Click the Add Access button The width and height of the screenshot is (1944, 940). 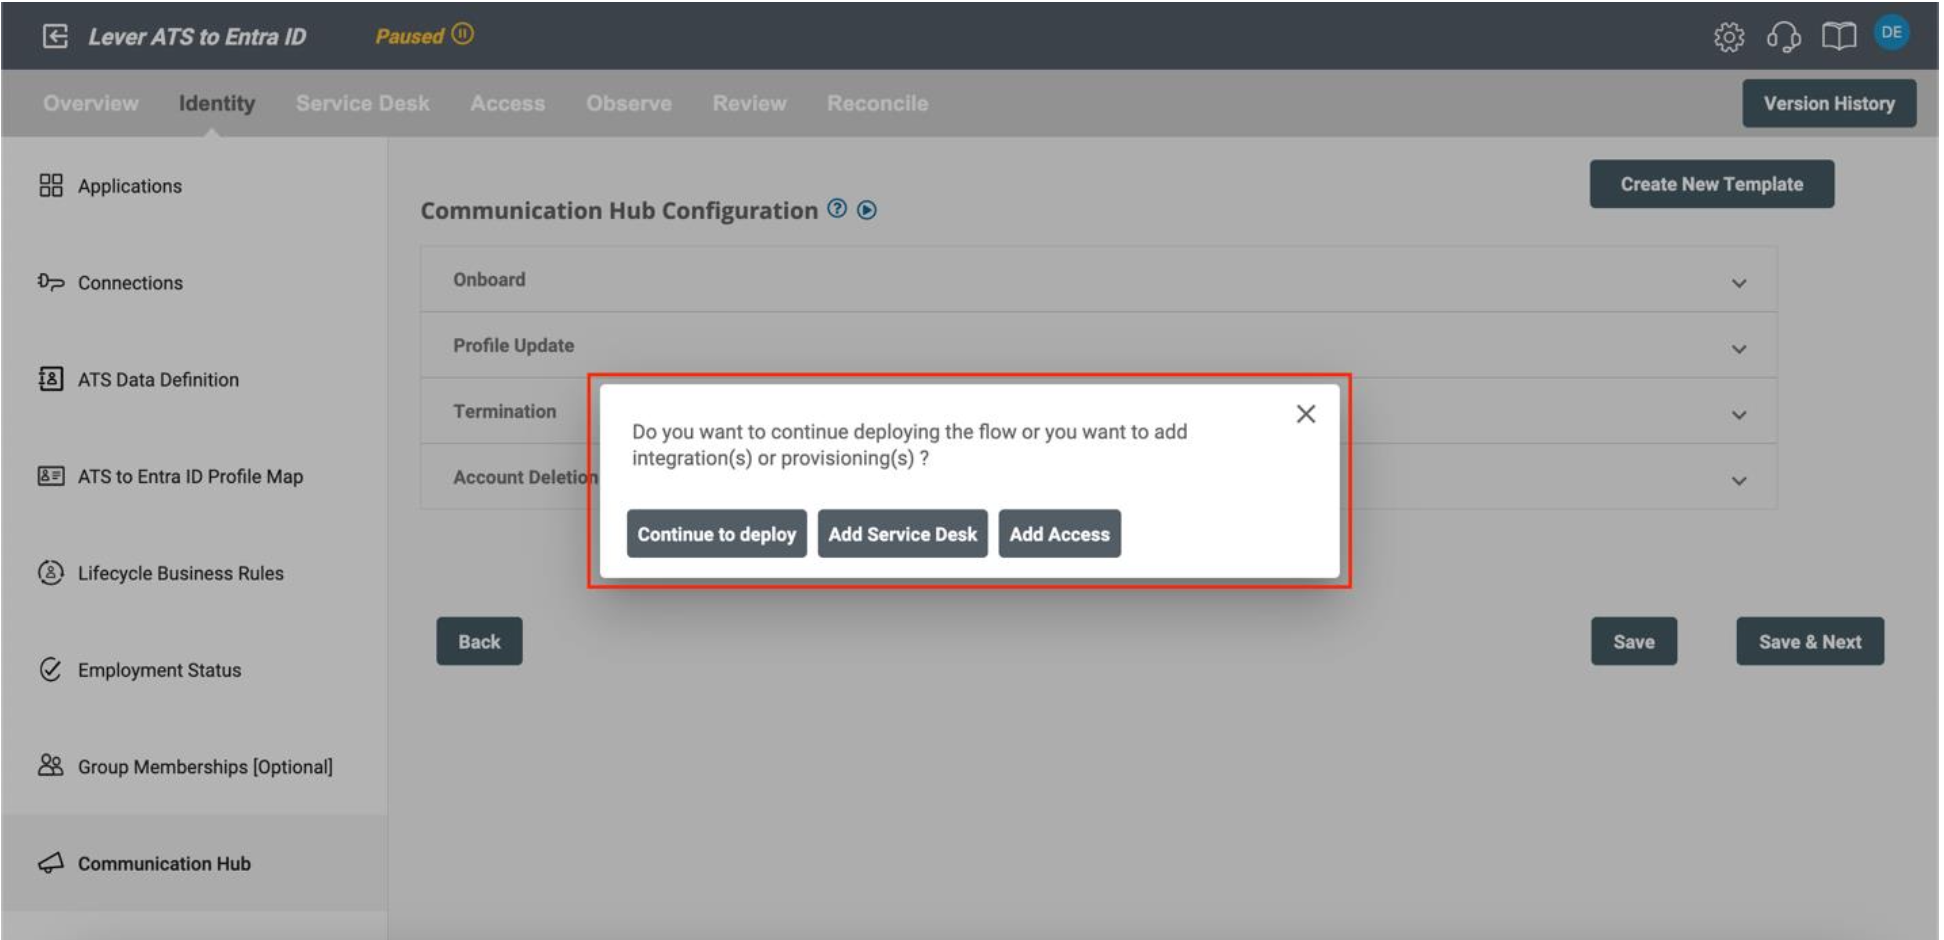pos(1059,534)
